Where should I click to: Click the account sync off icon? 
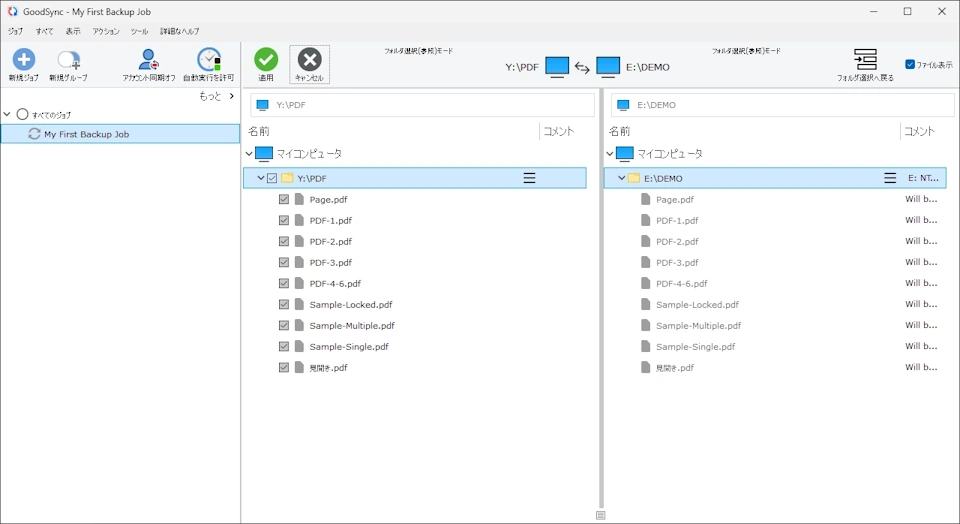[149, 60]
